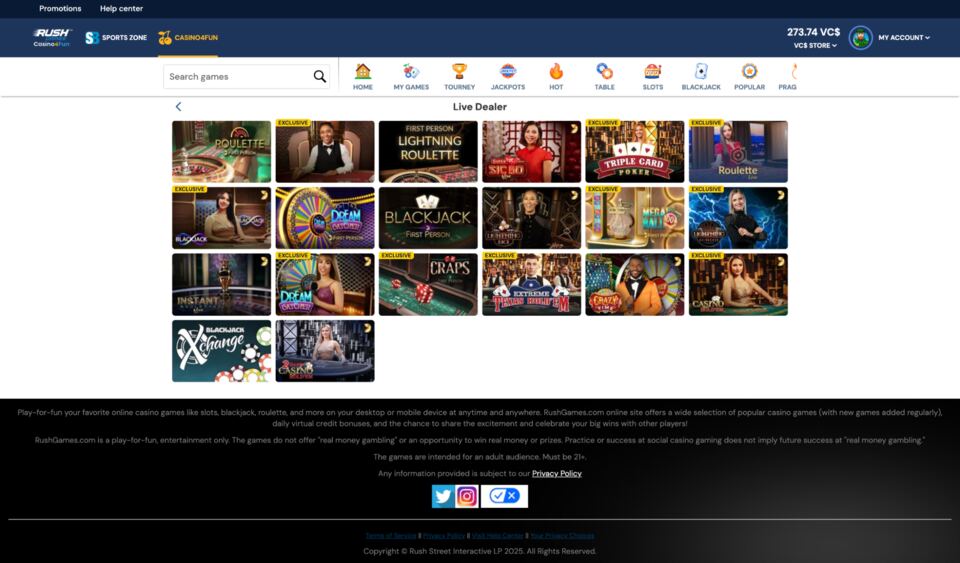Launch the First Person Lightning Roulette game
The height and width of the screenshot is (563, 960).
pyautogui.click(x=428, y=152)
